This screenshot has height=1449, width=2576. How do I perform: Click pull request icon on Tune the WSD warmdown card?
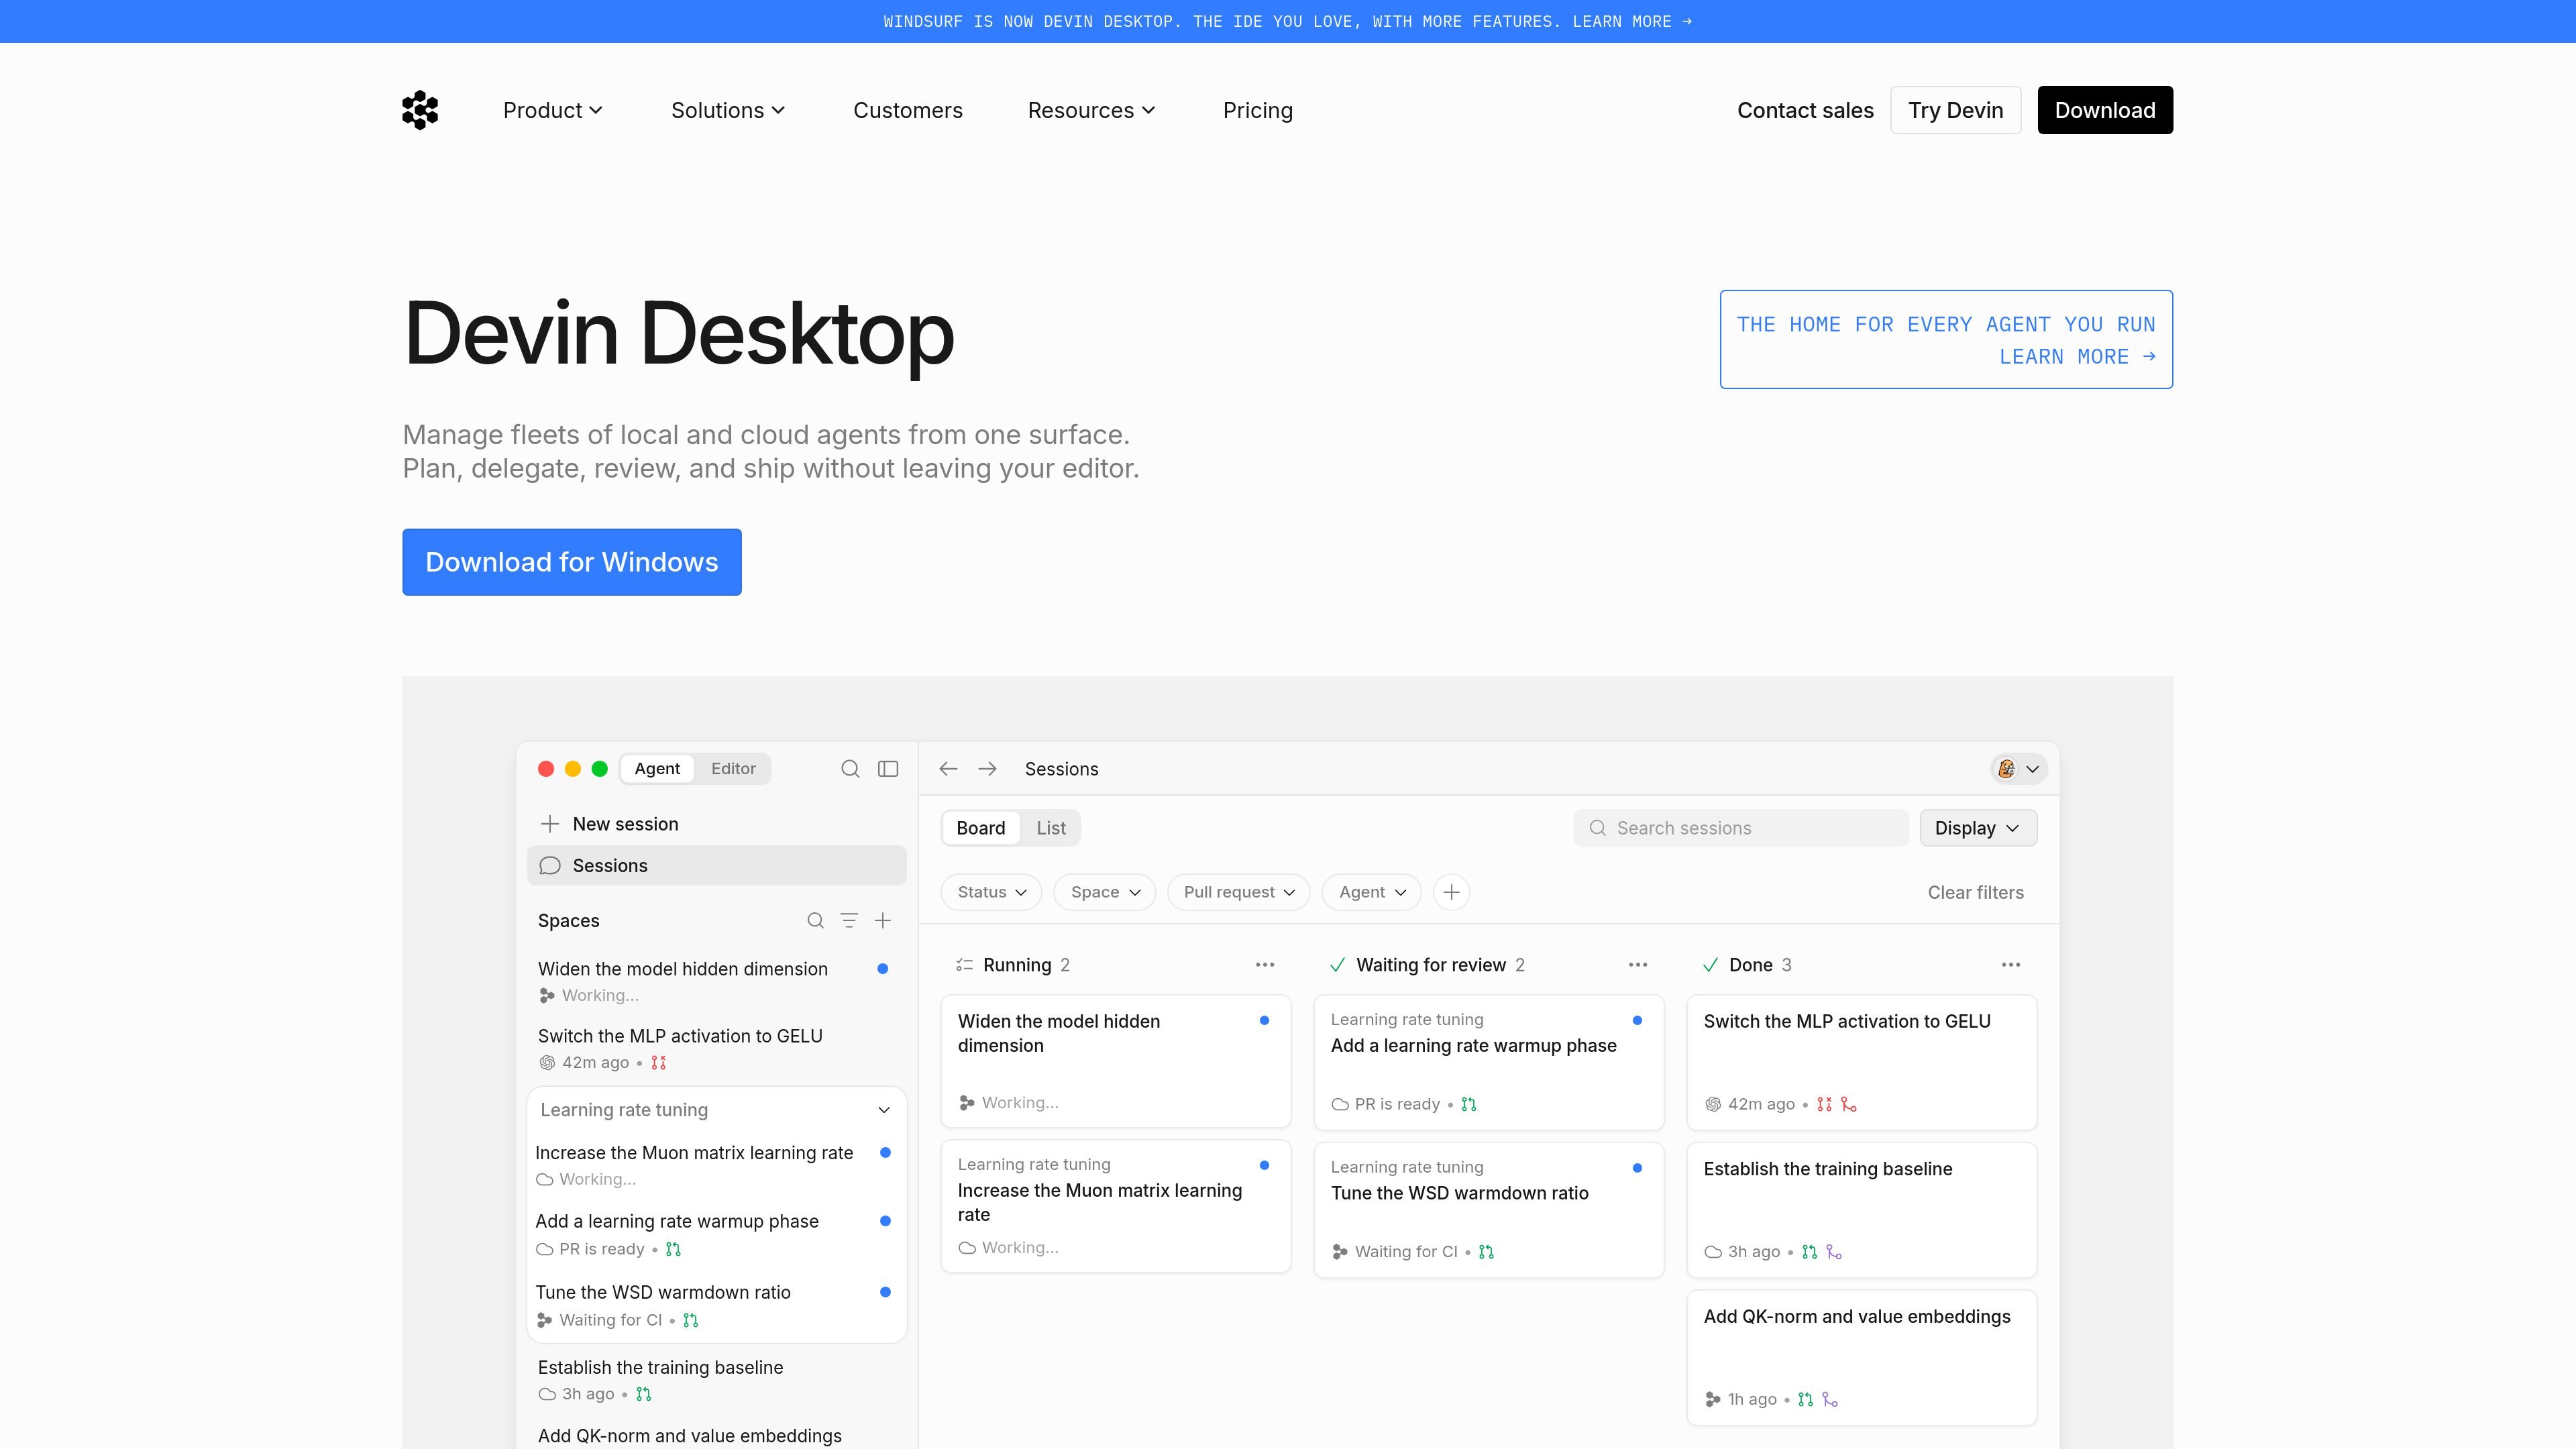[x=1486, y=1252]
